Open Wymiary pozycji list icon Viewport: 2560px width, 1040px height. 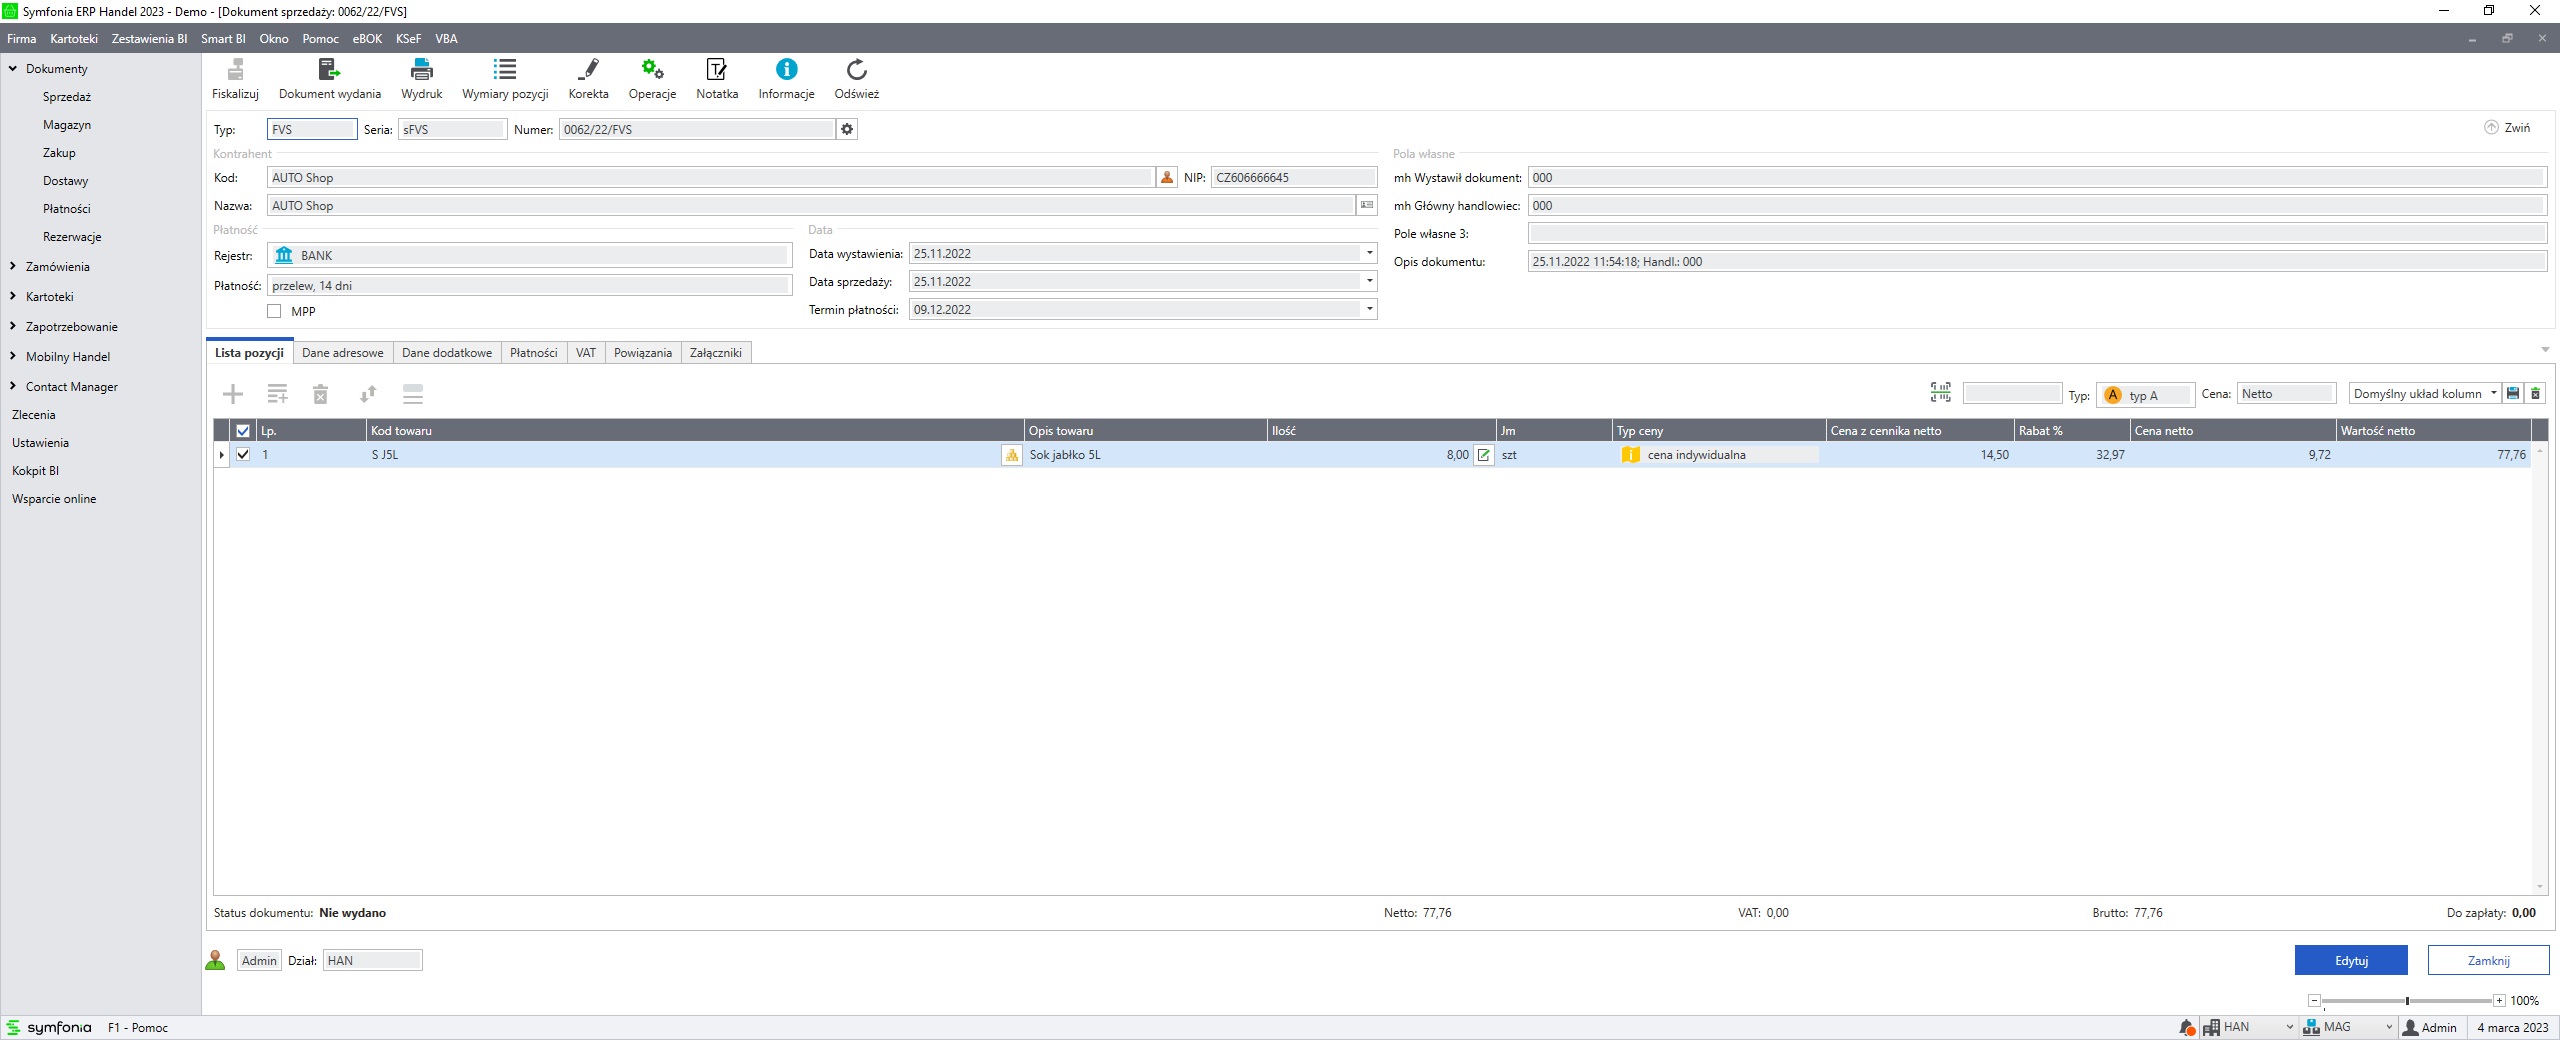point(505,70)
